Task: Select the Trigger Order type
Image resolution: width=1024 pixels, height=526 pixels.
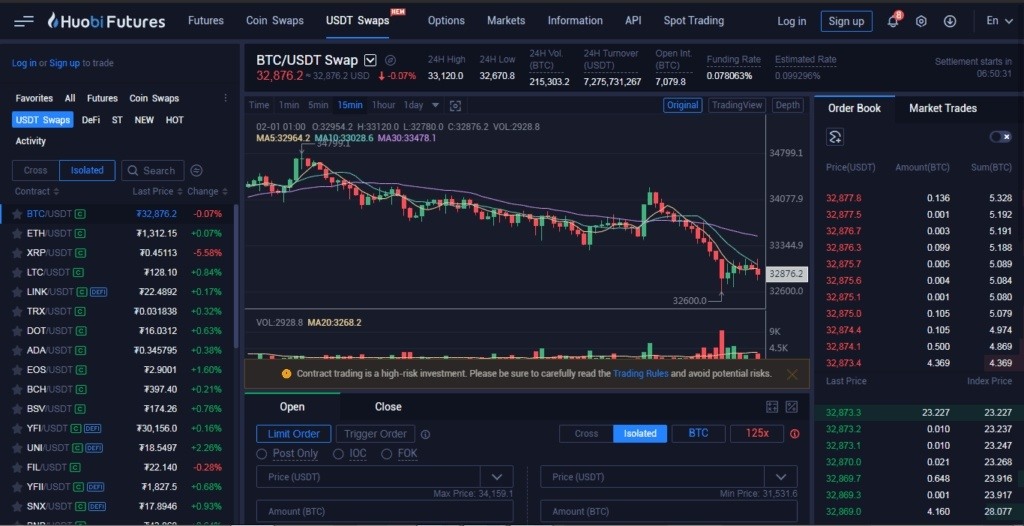Action: tap(376, 434)
